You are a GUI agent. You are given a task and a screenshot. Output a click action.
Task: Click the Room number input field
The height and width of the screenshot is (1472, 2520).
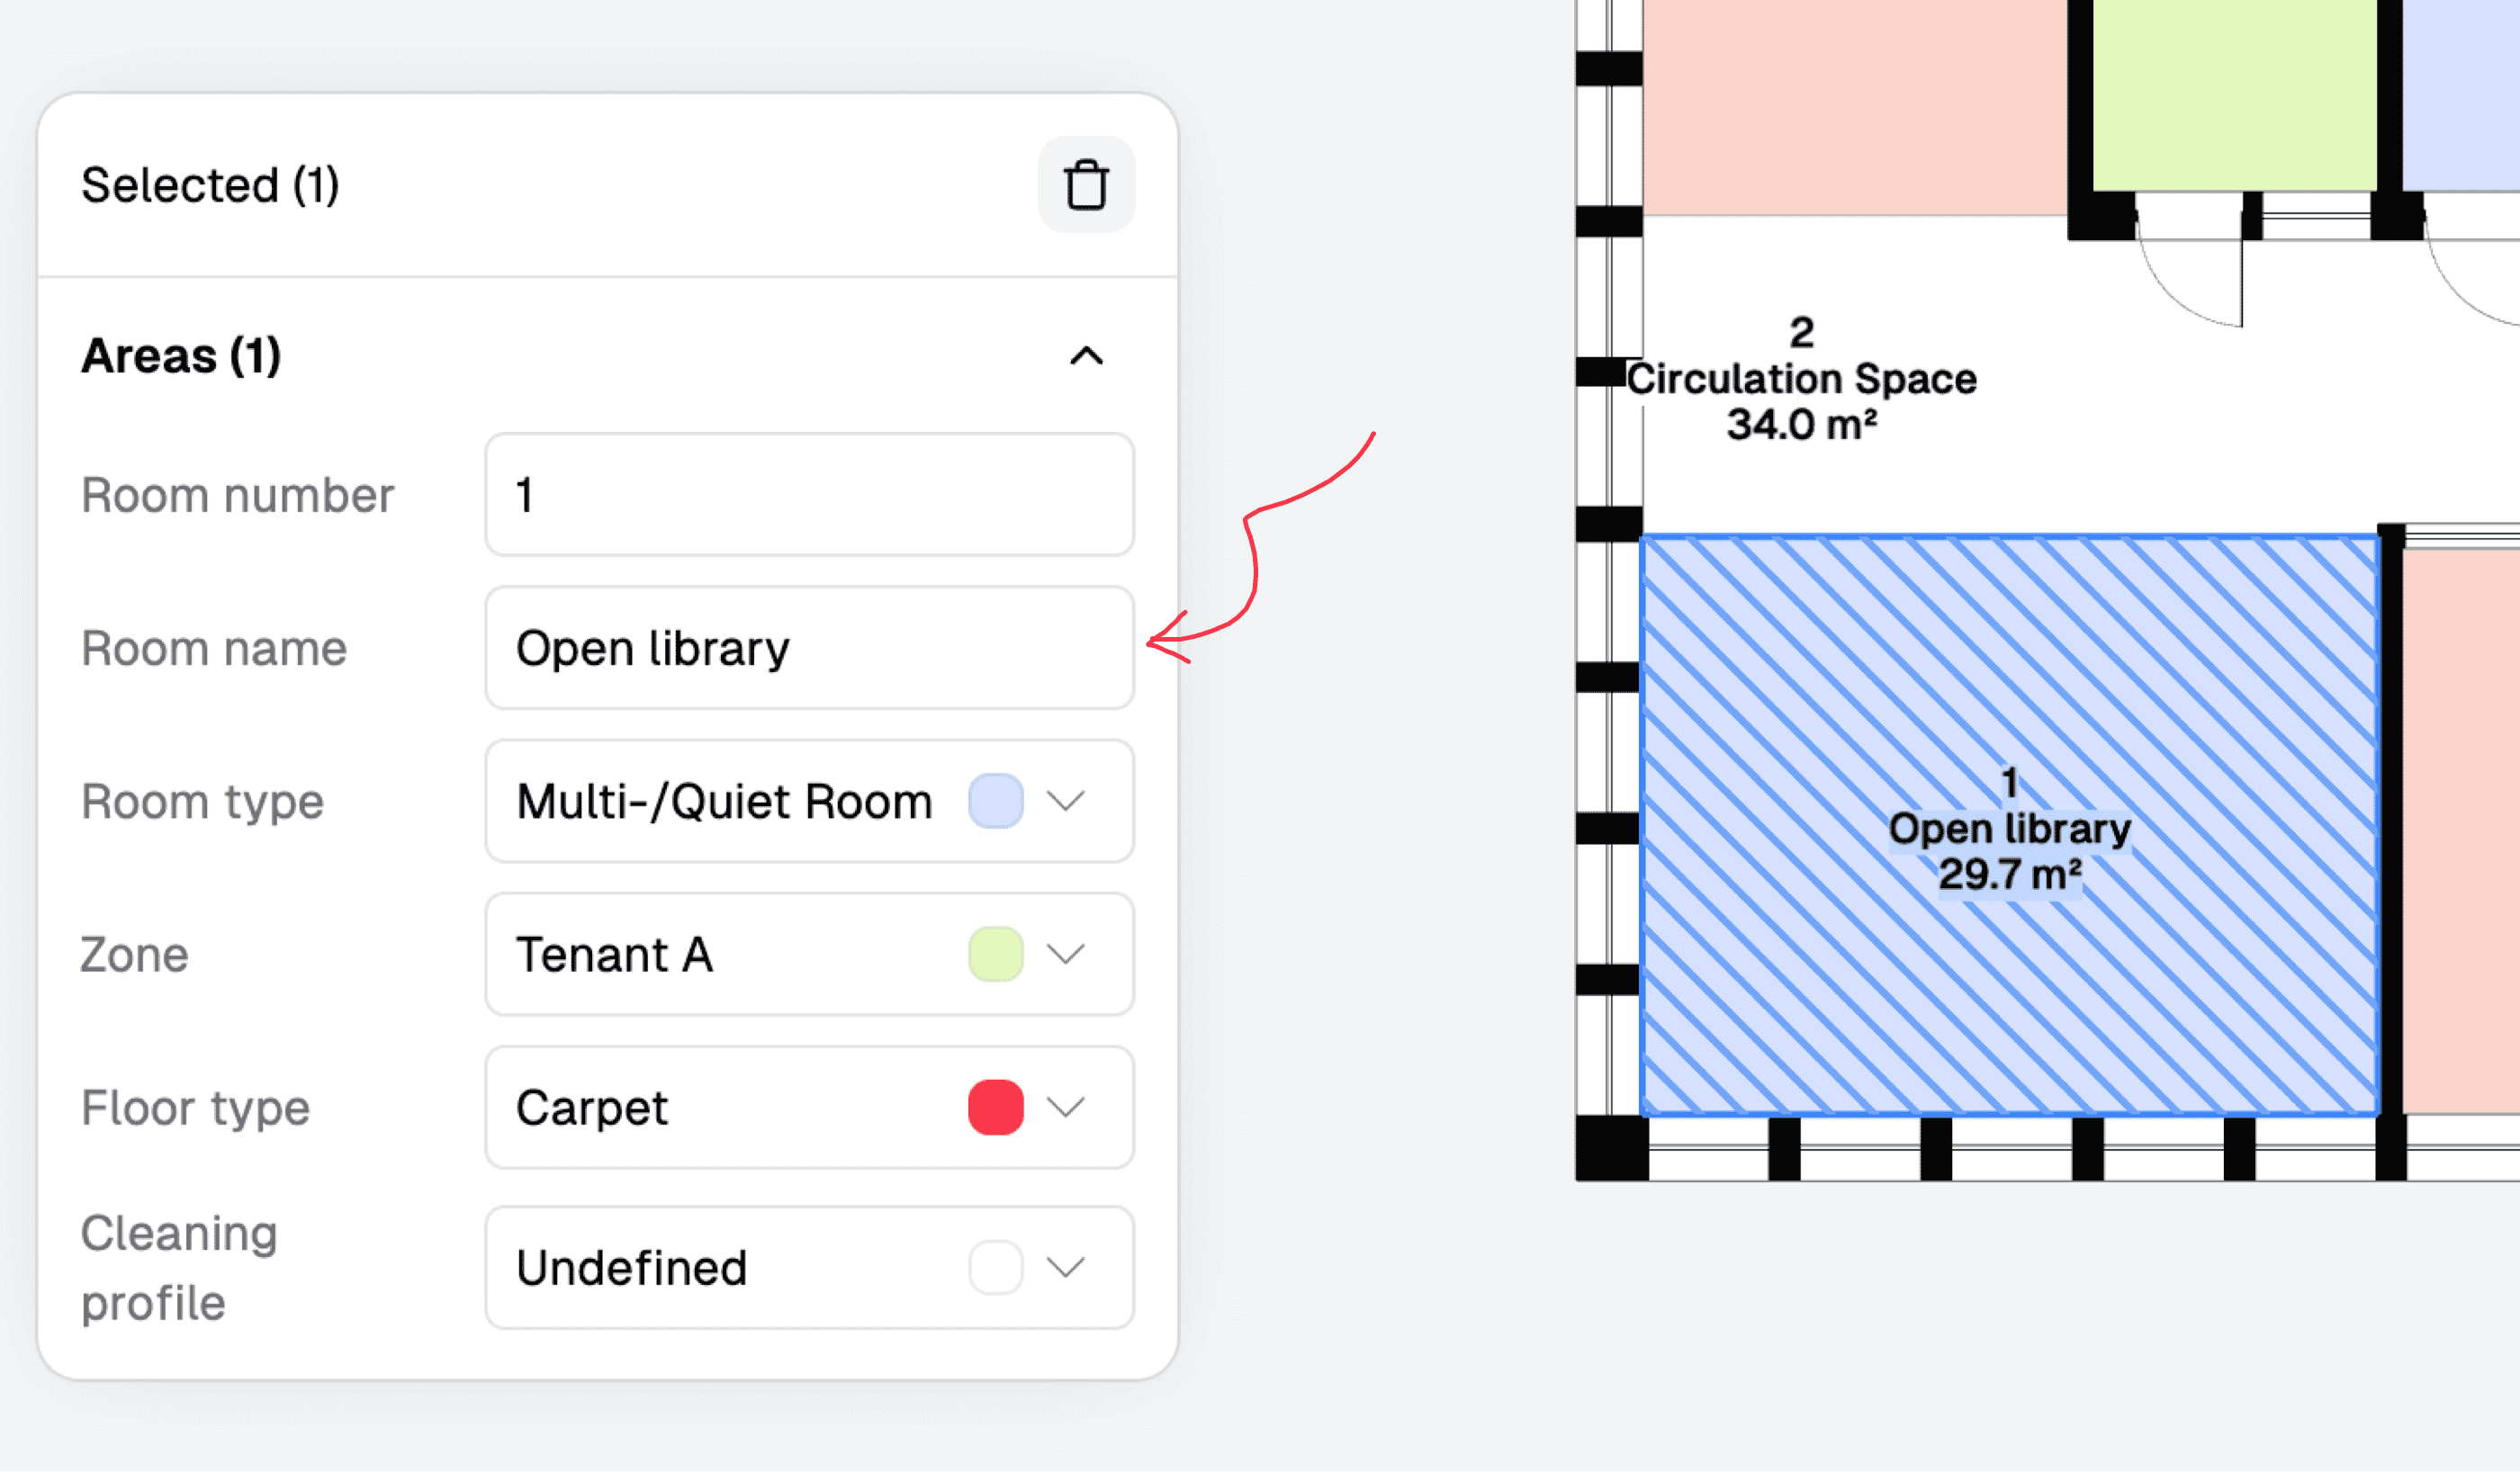click(809, 495)
